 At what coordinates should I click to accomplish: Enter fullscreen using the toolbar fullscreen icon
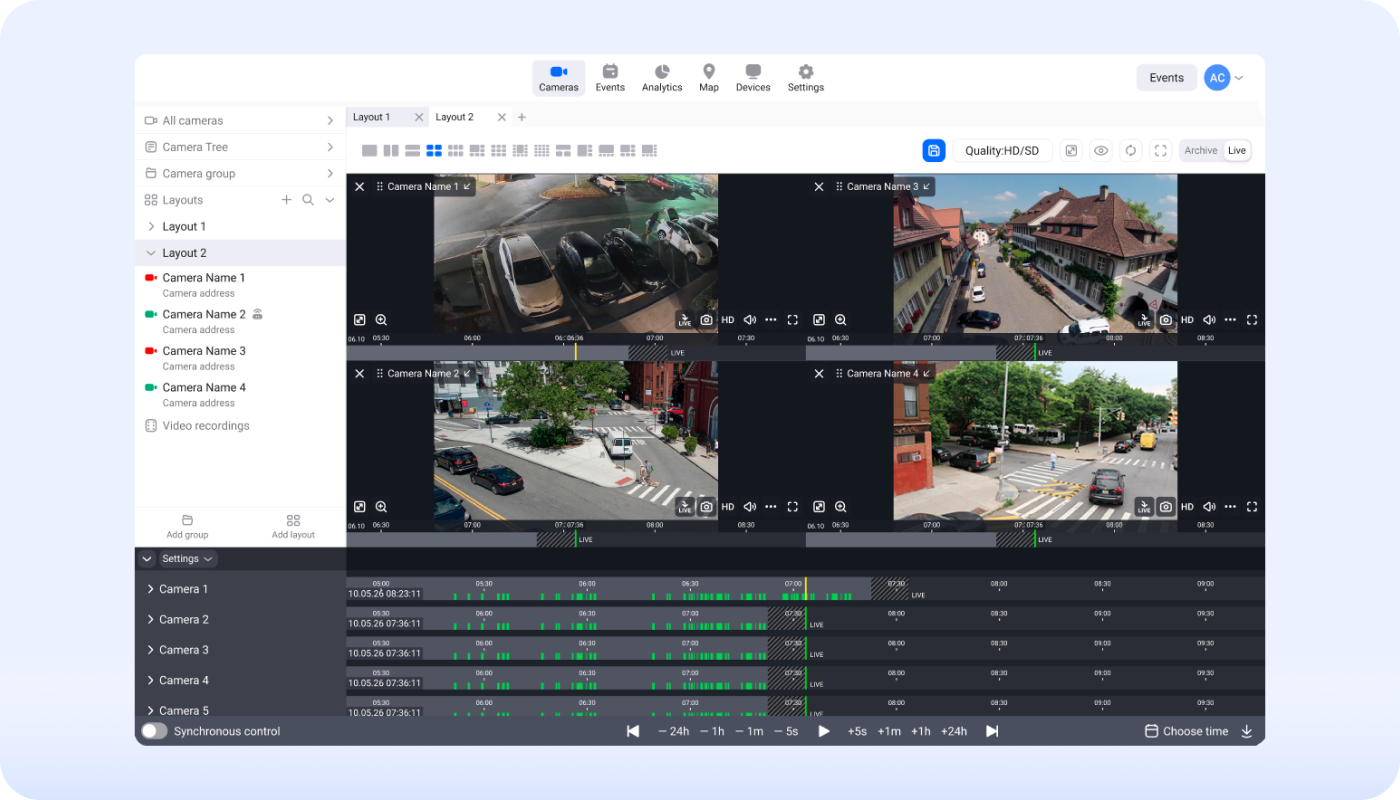(x=1161, y=151)
